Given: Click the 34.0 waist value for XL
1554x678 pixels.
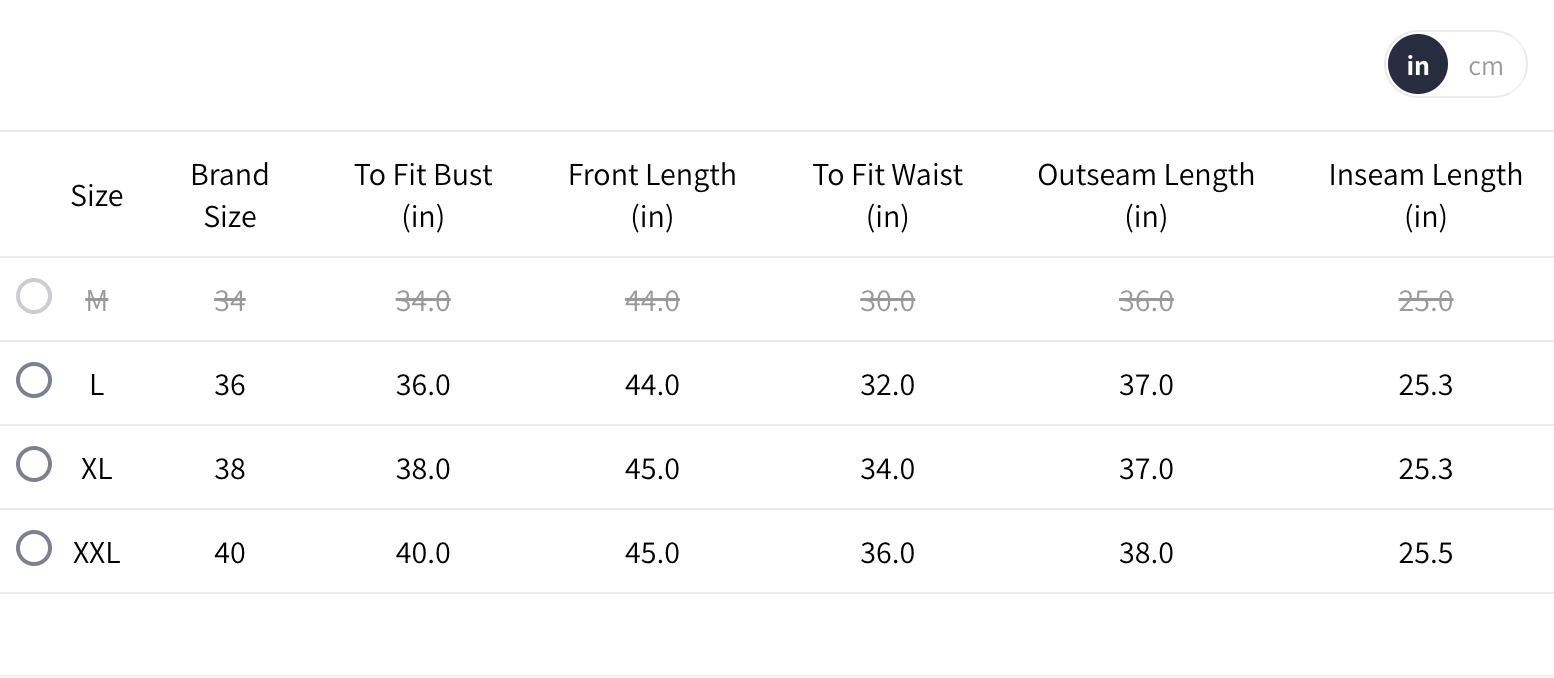Looking at the screenshot, I should pyautogui.click(x=887, y=469).
